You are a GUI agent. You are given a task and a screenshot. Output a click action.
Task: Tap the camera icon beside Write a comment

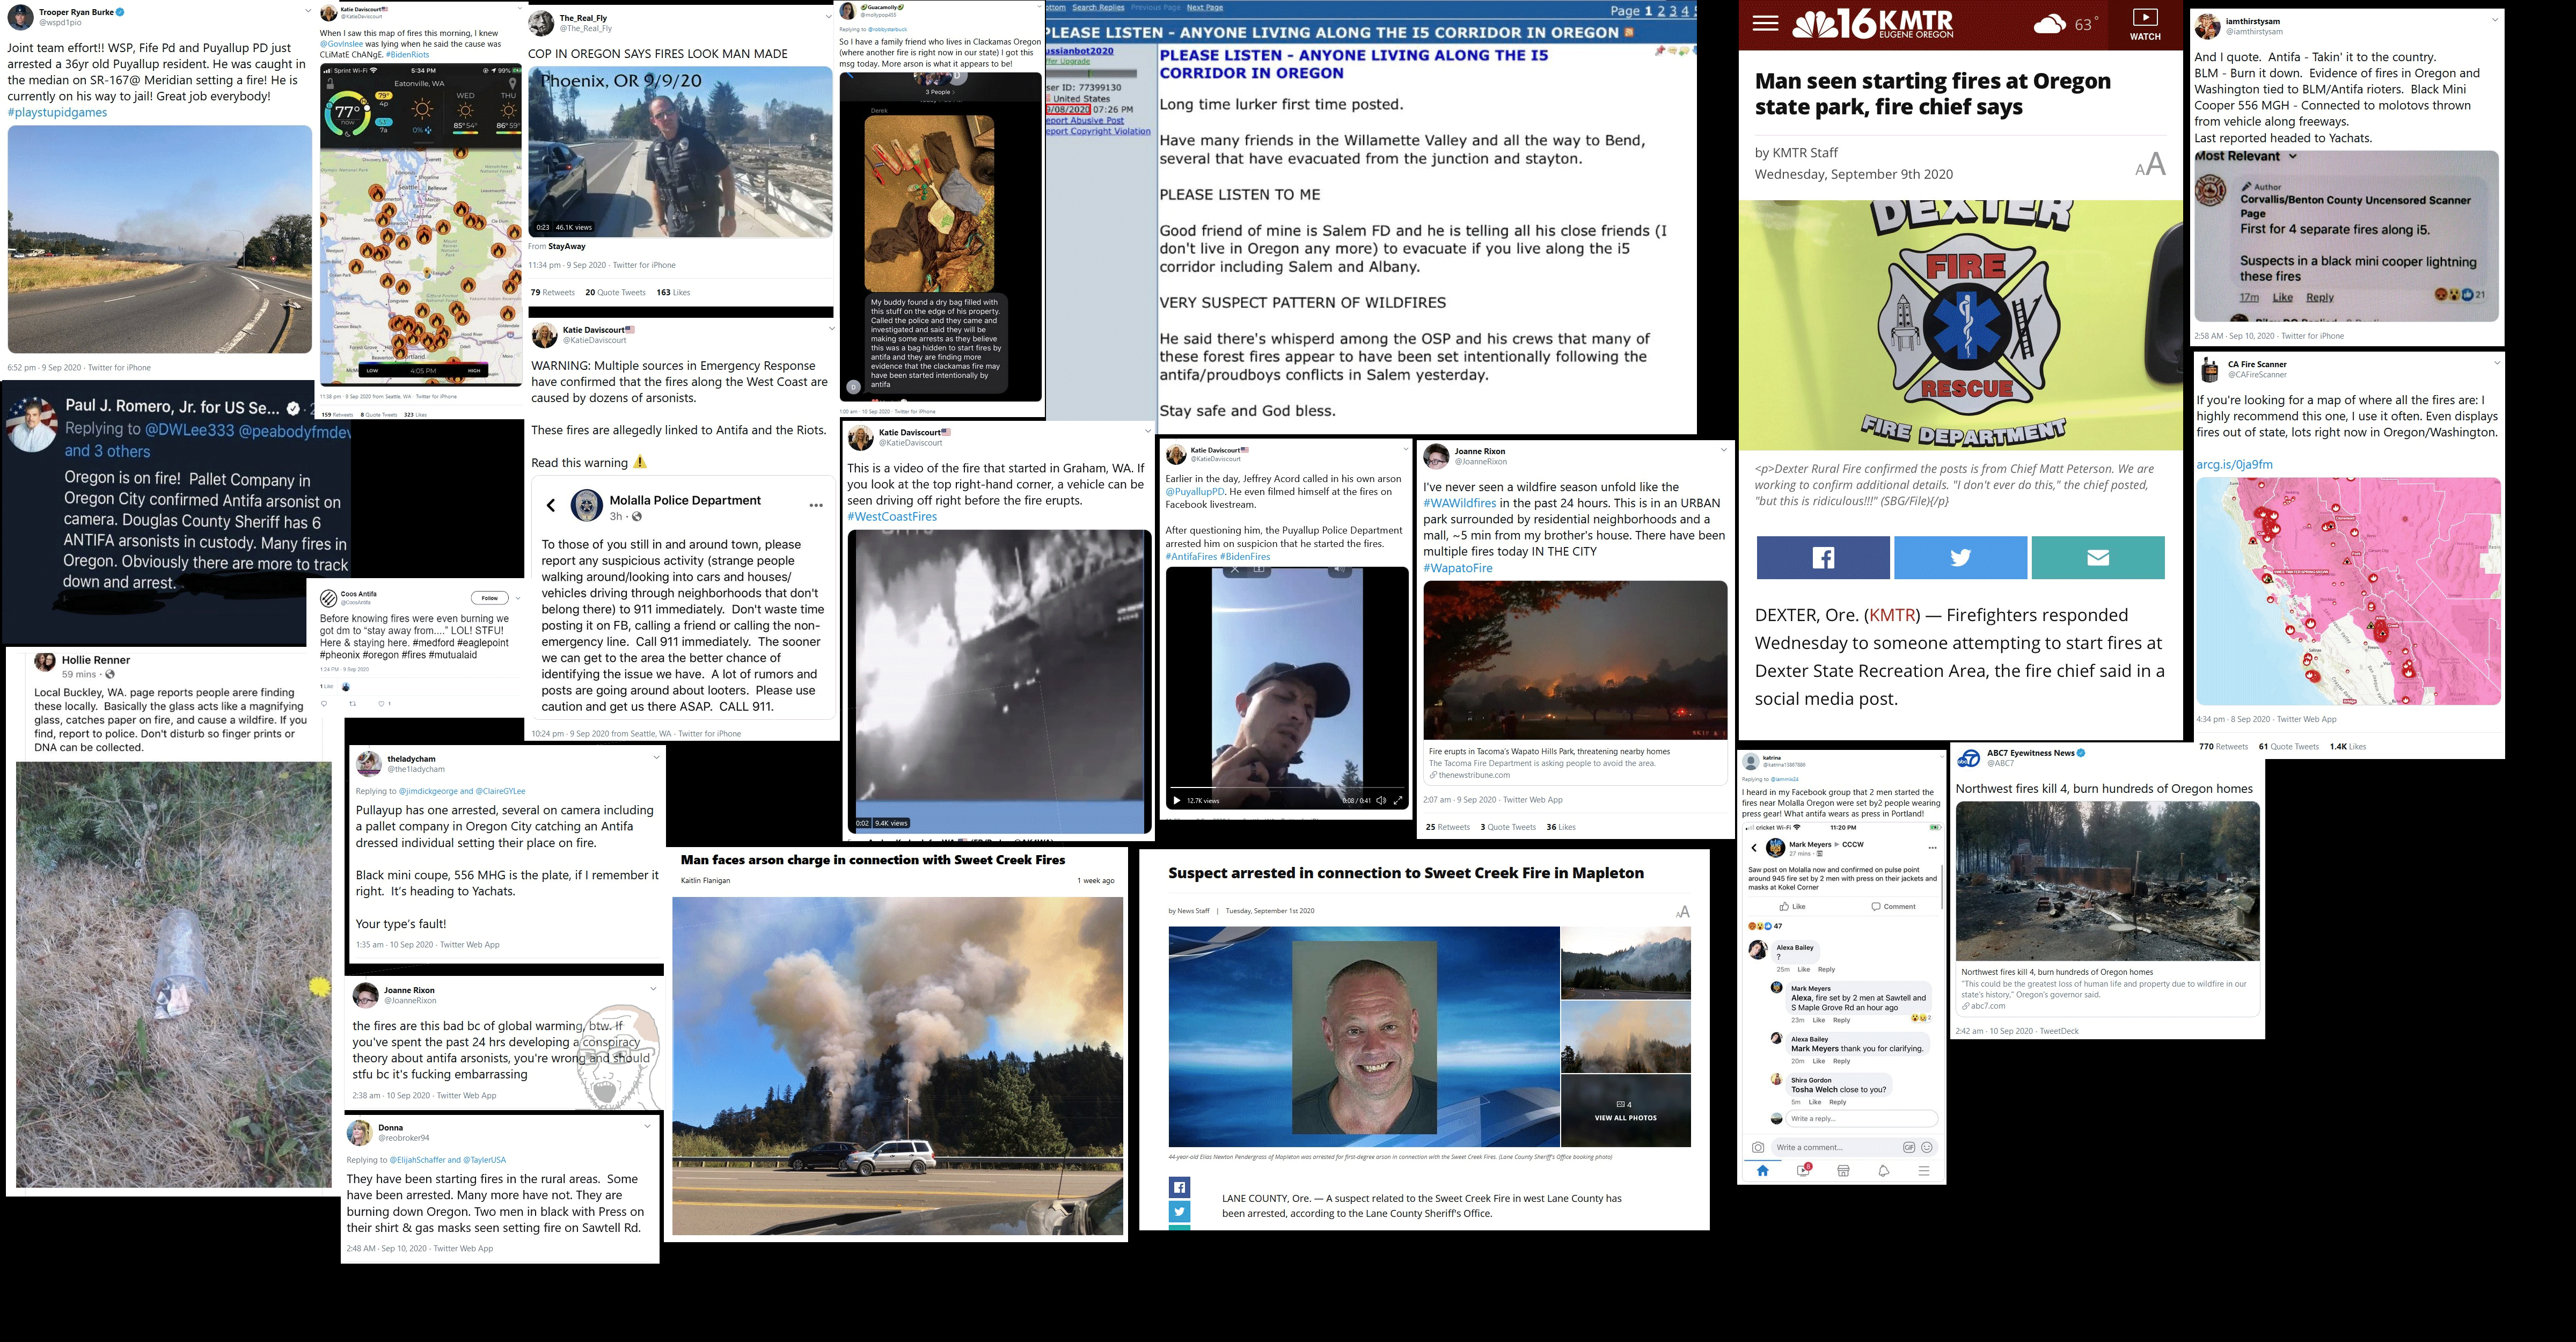[1758, 1147]
